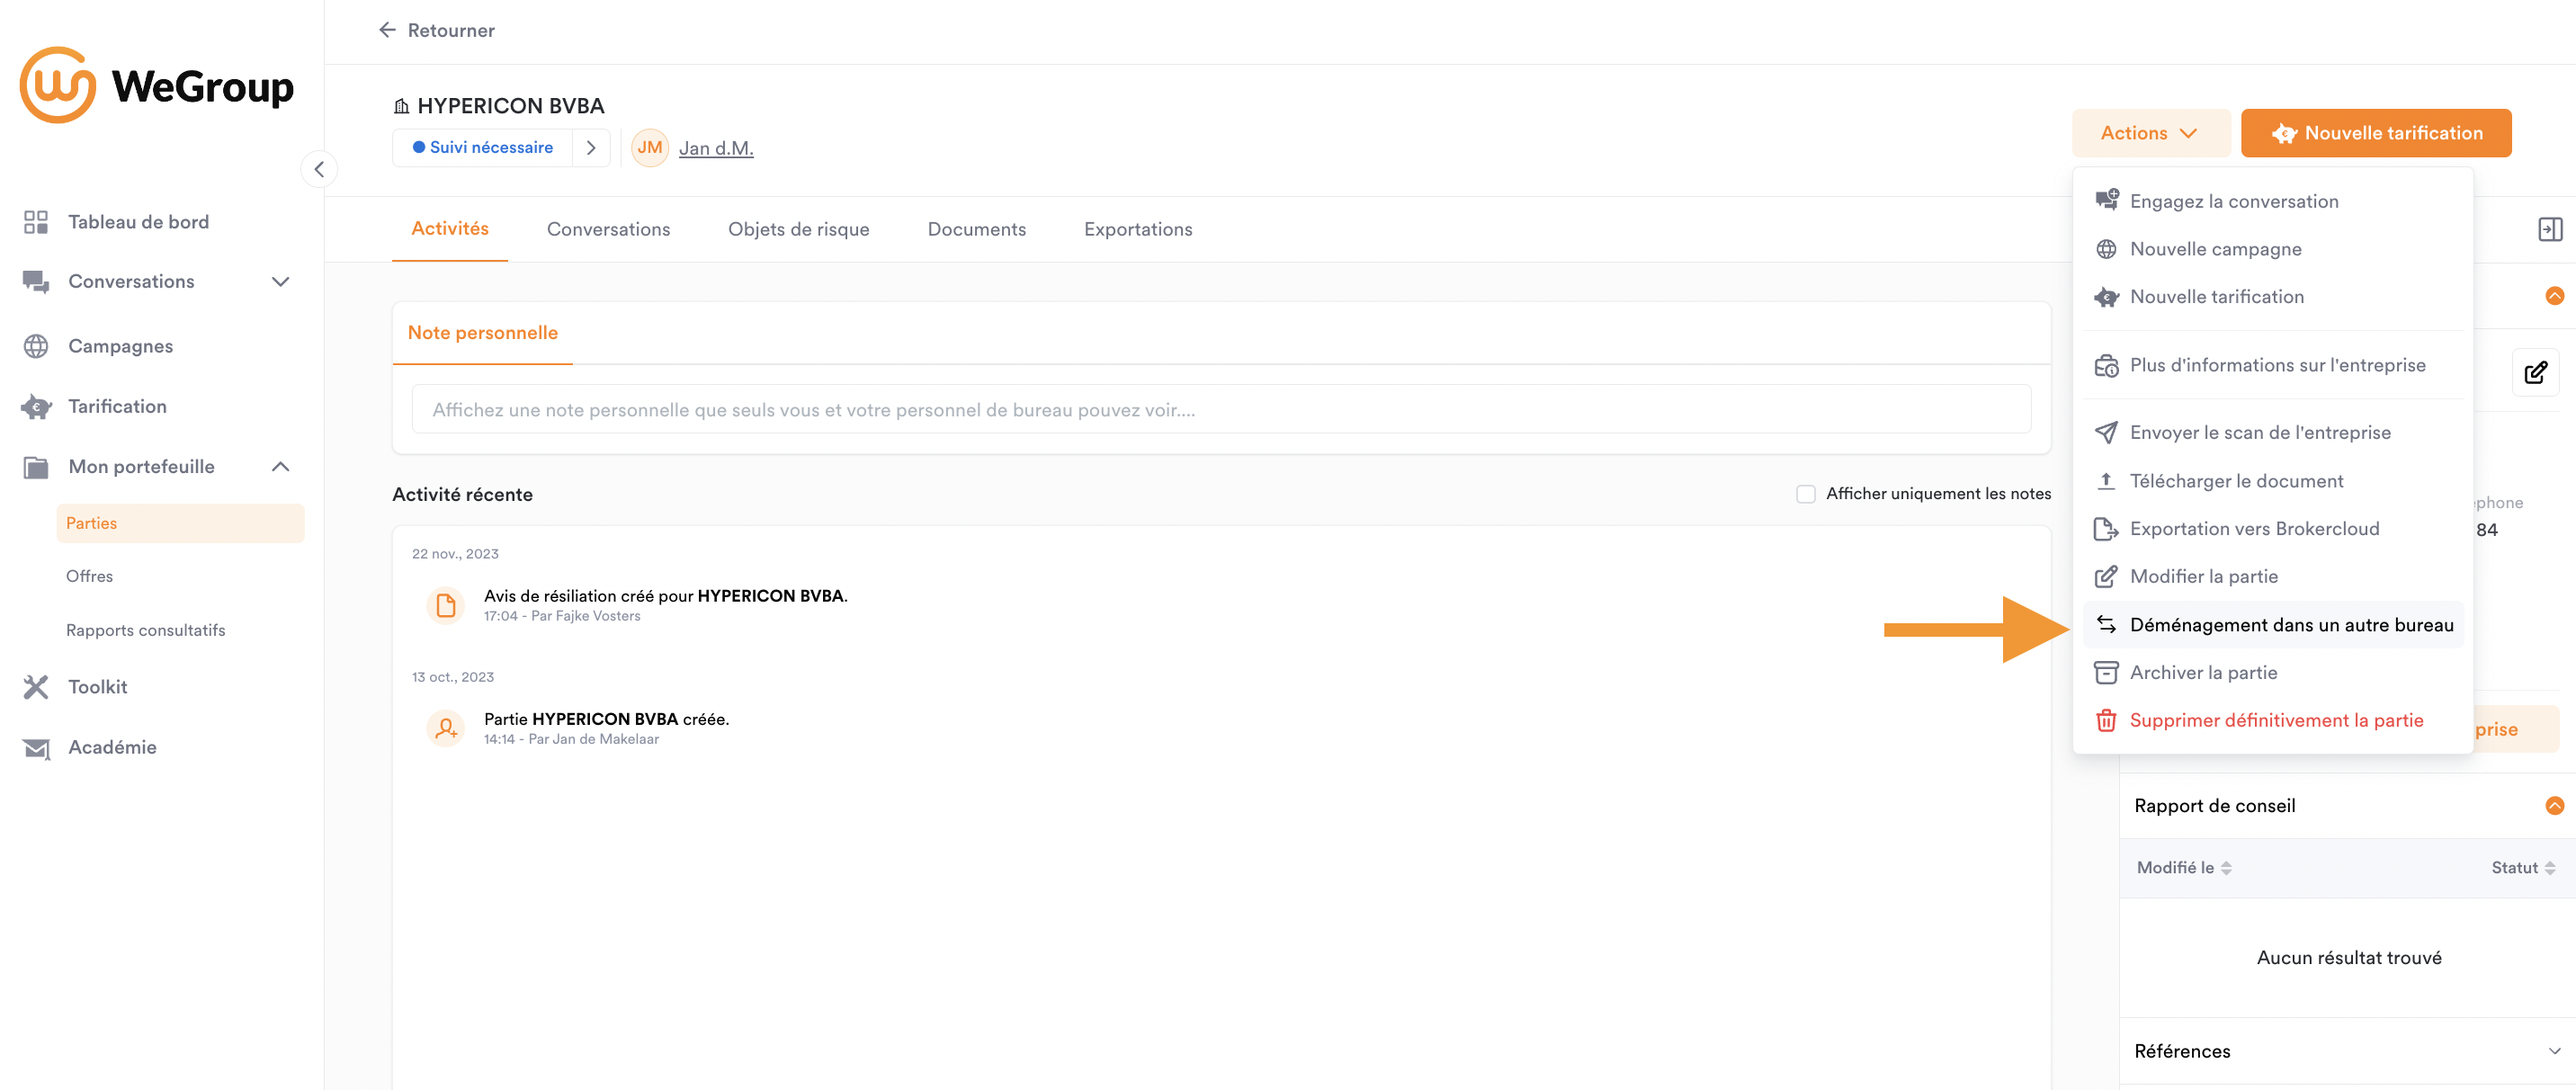Switch to the Conversations tab
The width and height of the screenshot is (2576, 1090).
coord(608,230)
